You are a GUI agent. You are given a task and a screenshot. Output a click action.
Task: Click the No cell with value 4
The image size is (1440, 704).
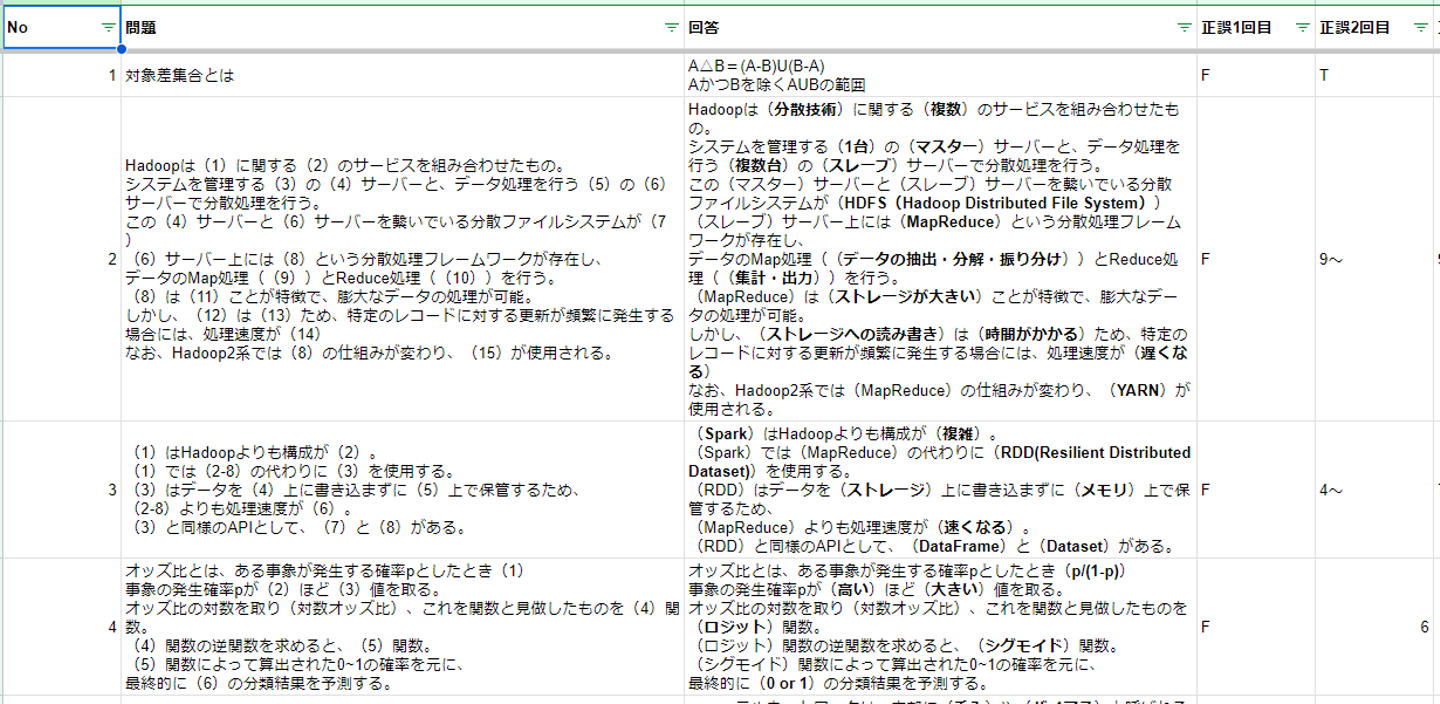click(x=61, y=627)
